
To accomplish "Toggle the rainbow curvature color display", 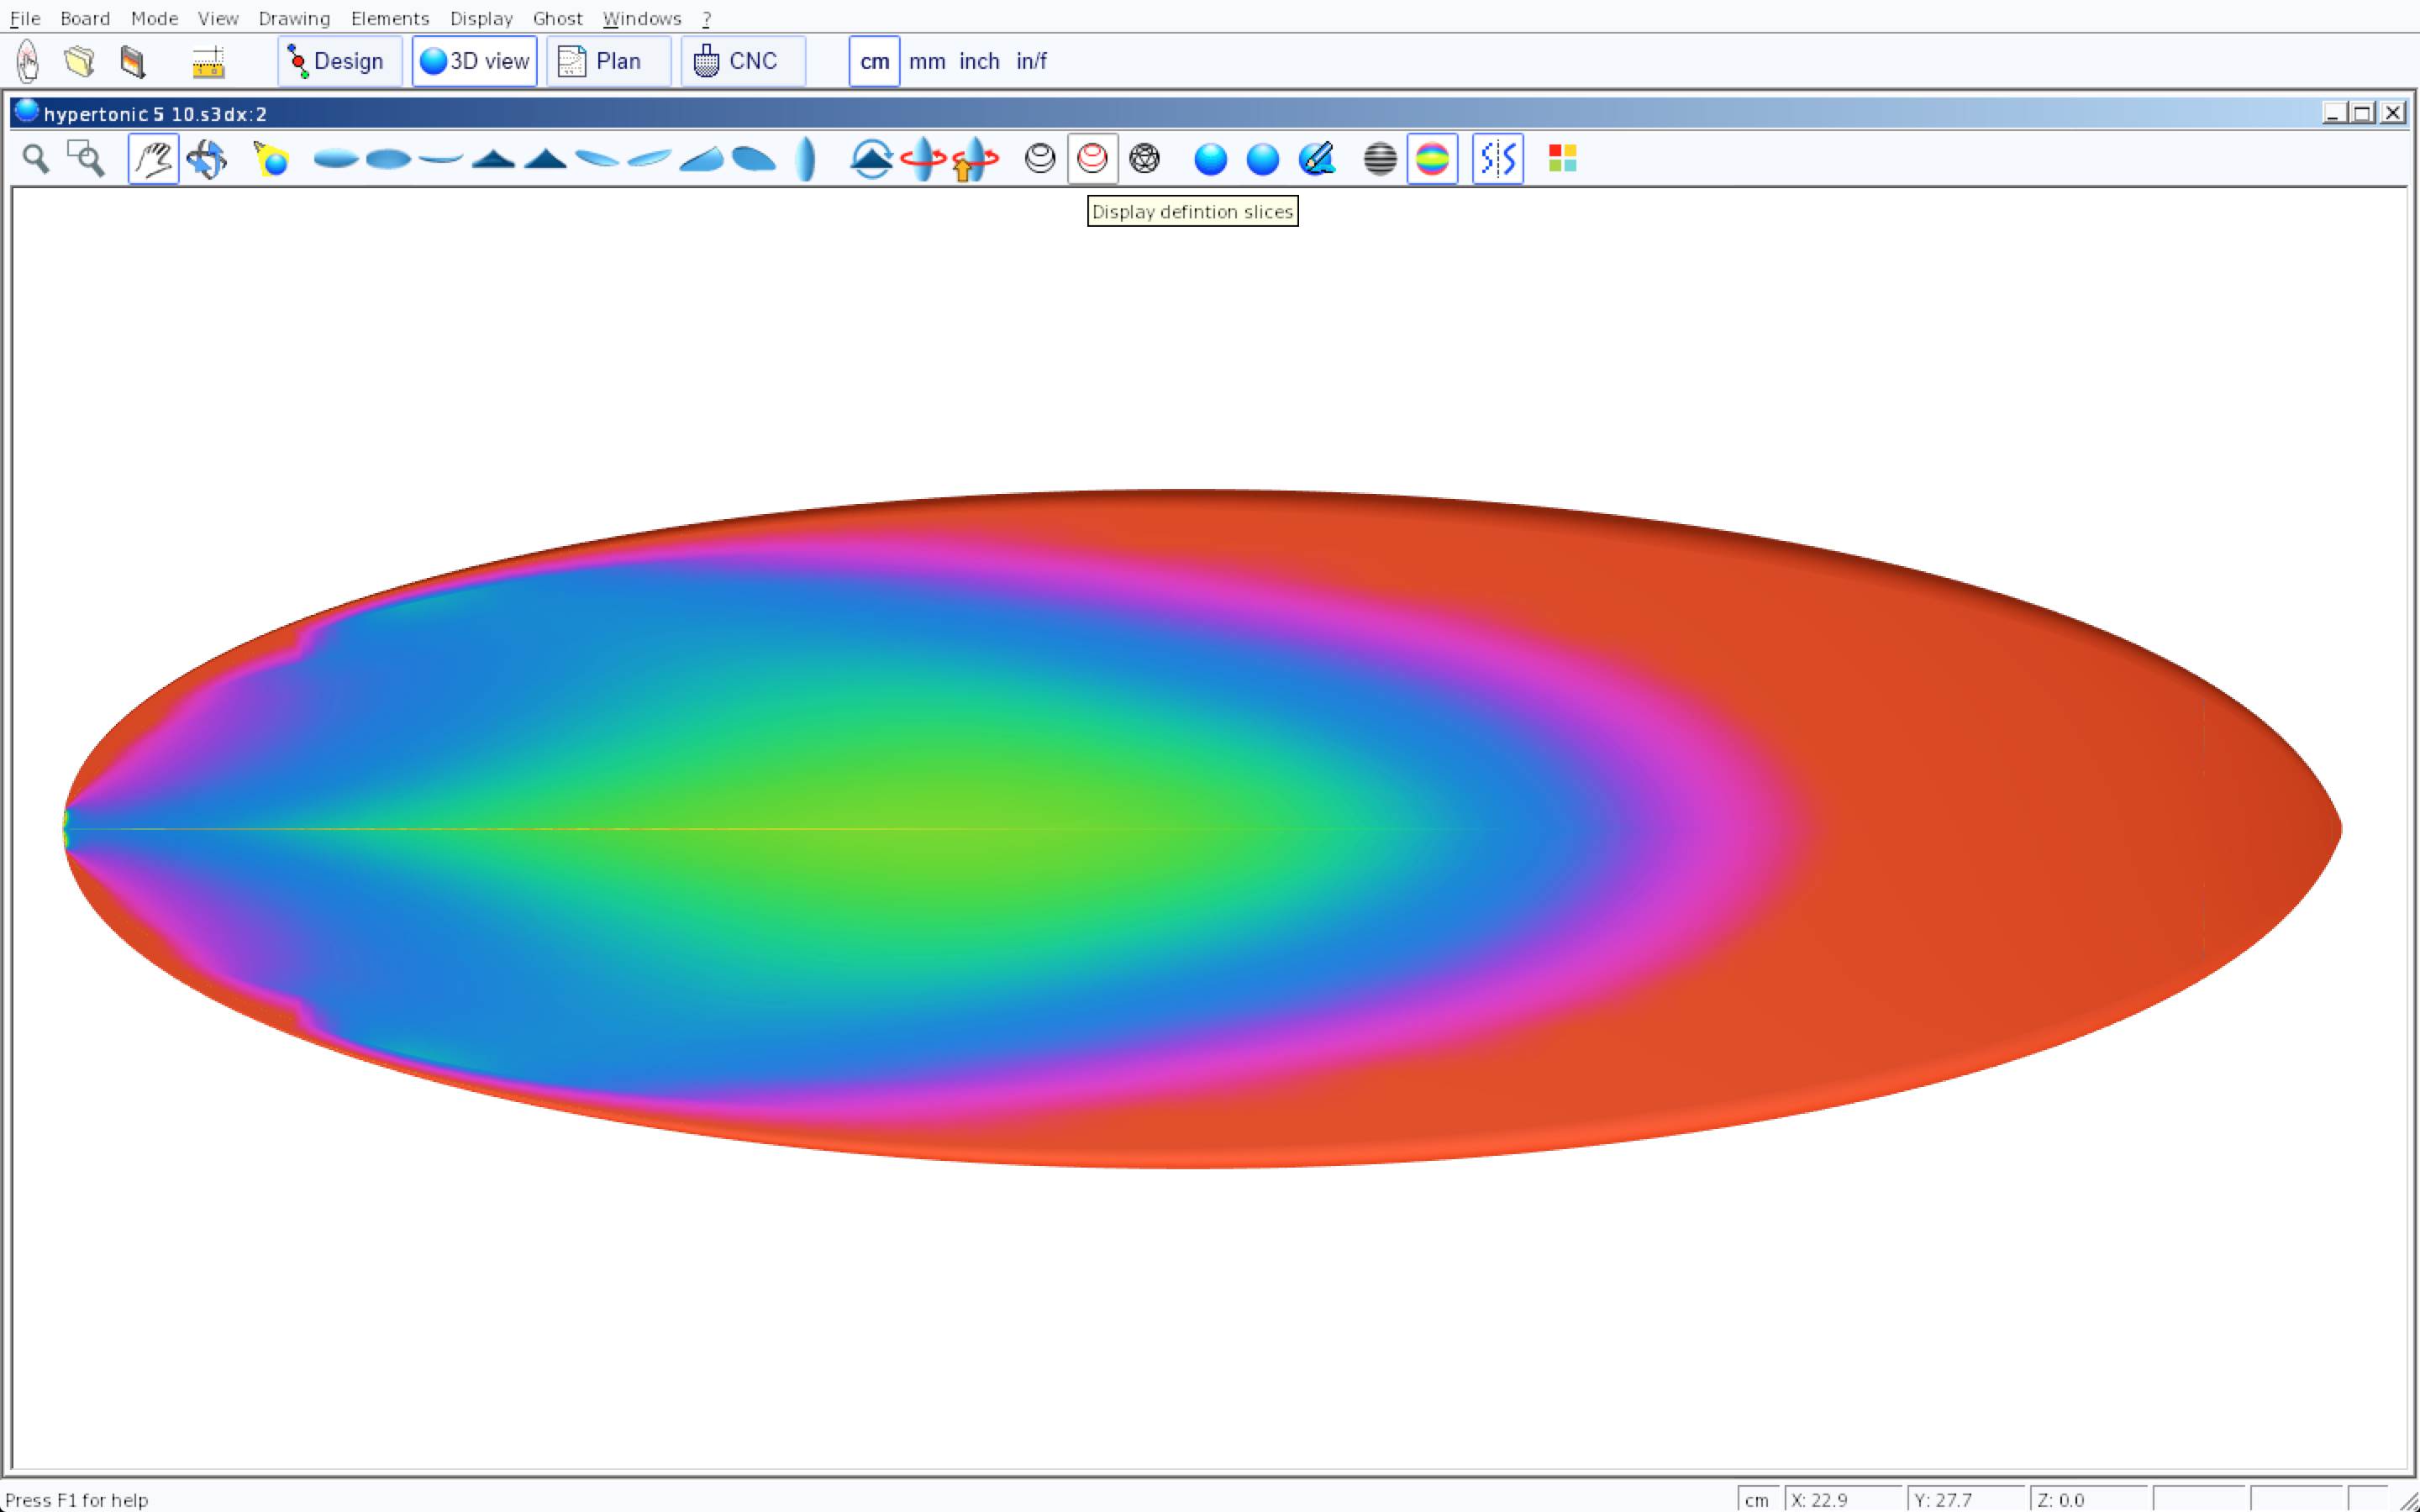I will [1432, 159].
